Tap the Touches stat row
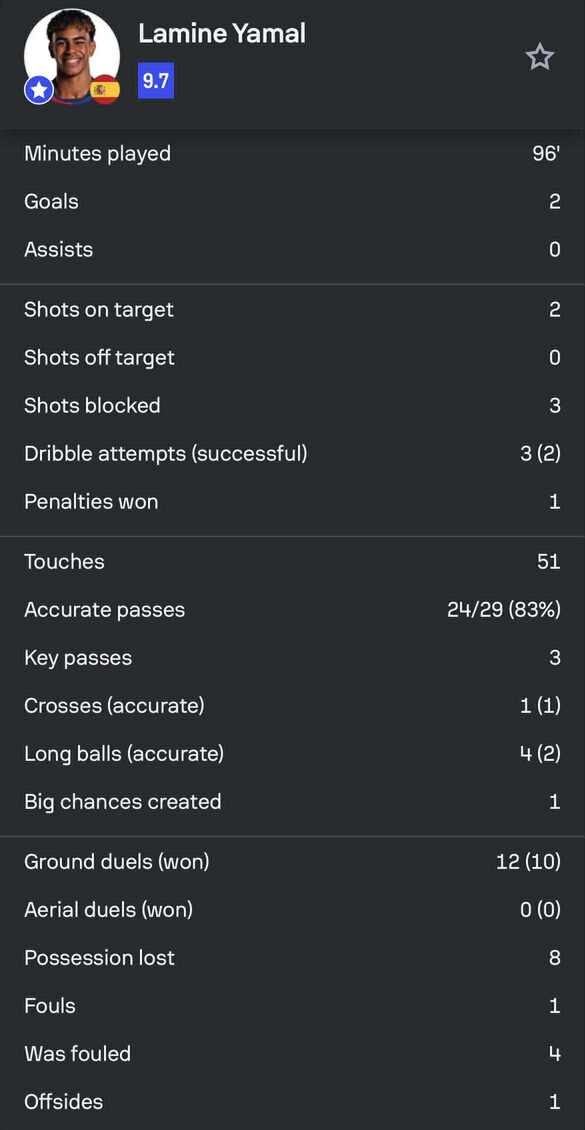 292,561
